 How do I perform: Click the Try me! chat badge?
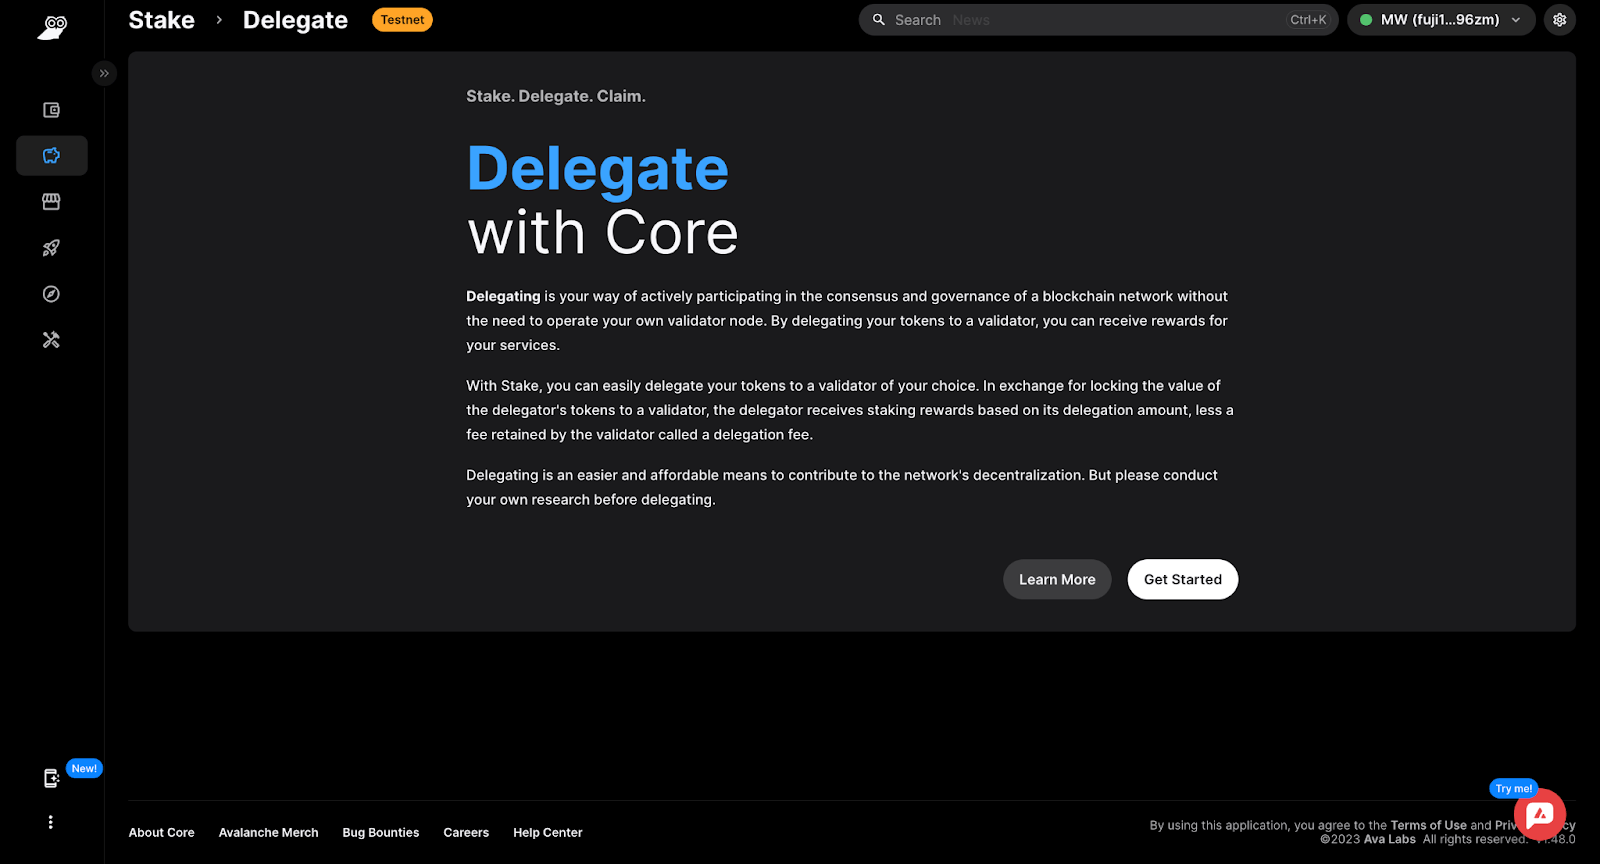tap(1514, 789)
